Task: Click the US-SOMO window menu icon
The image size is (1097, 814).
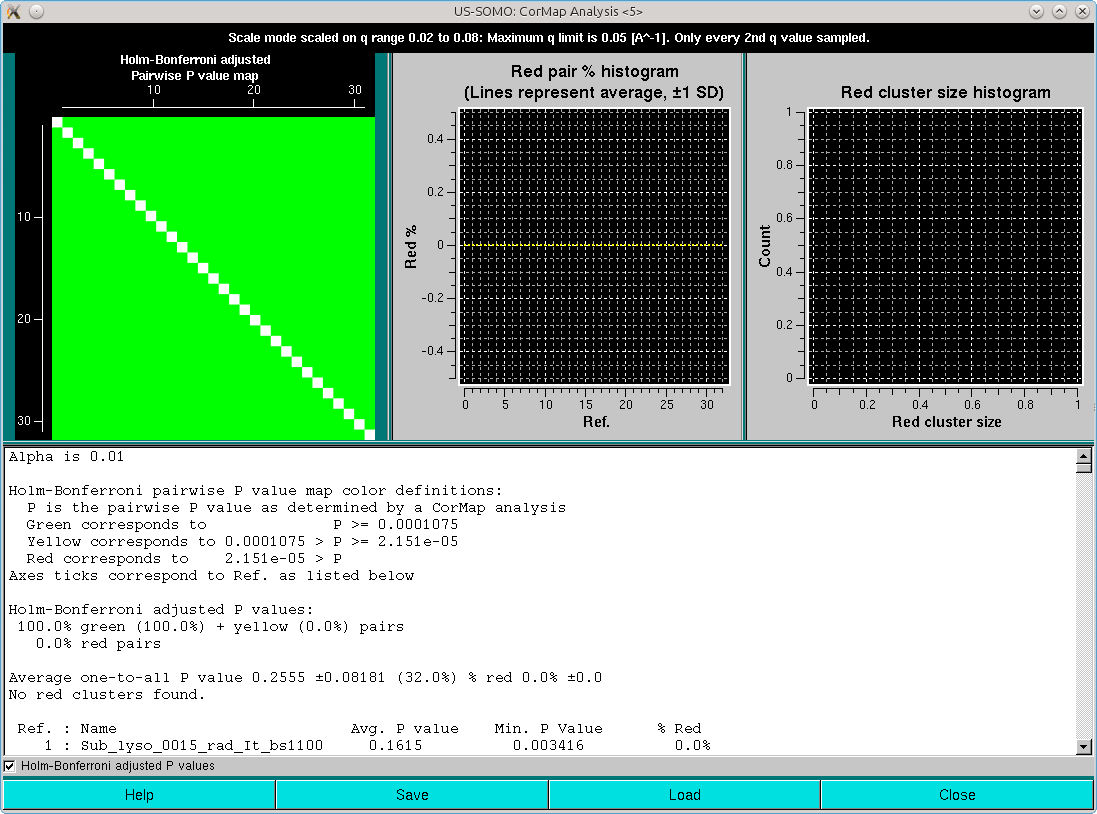Action: coord(13,11)
